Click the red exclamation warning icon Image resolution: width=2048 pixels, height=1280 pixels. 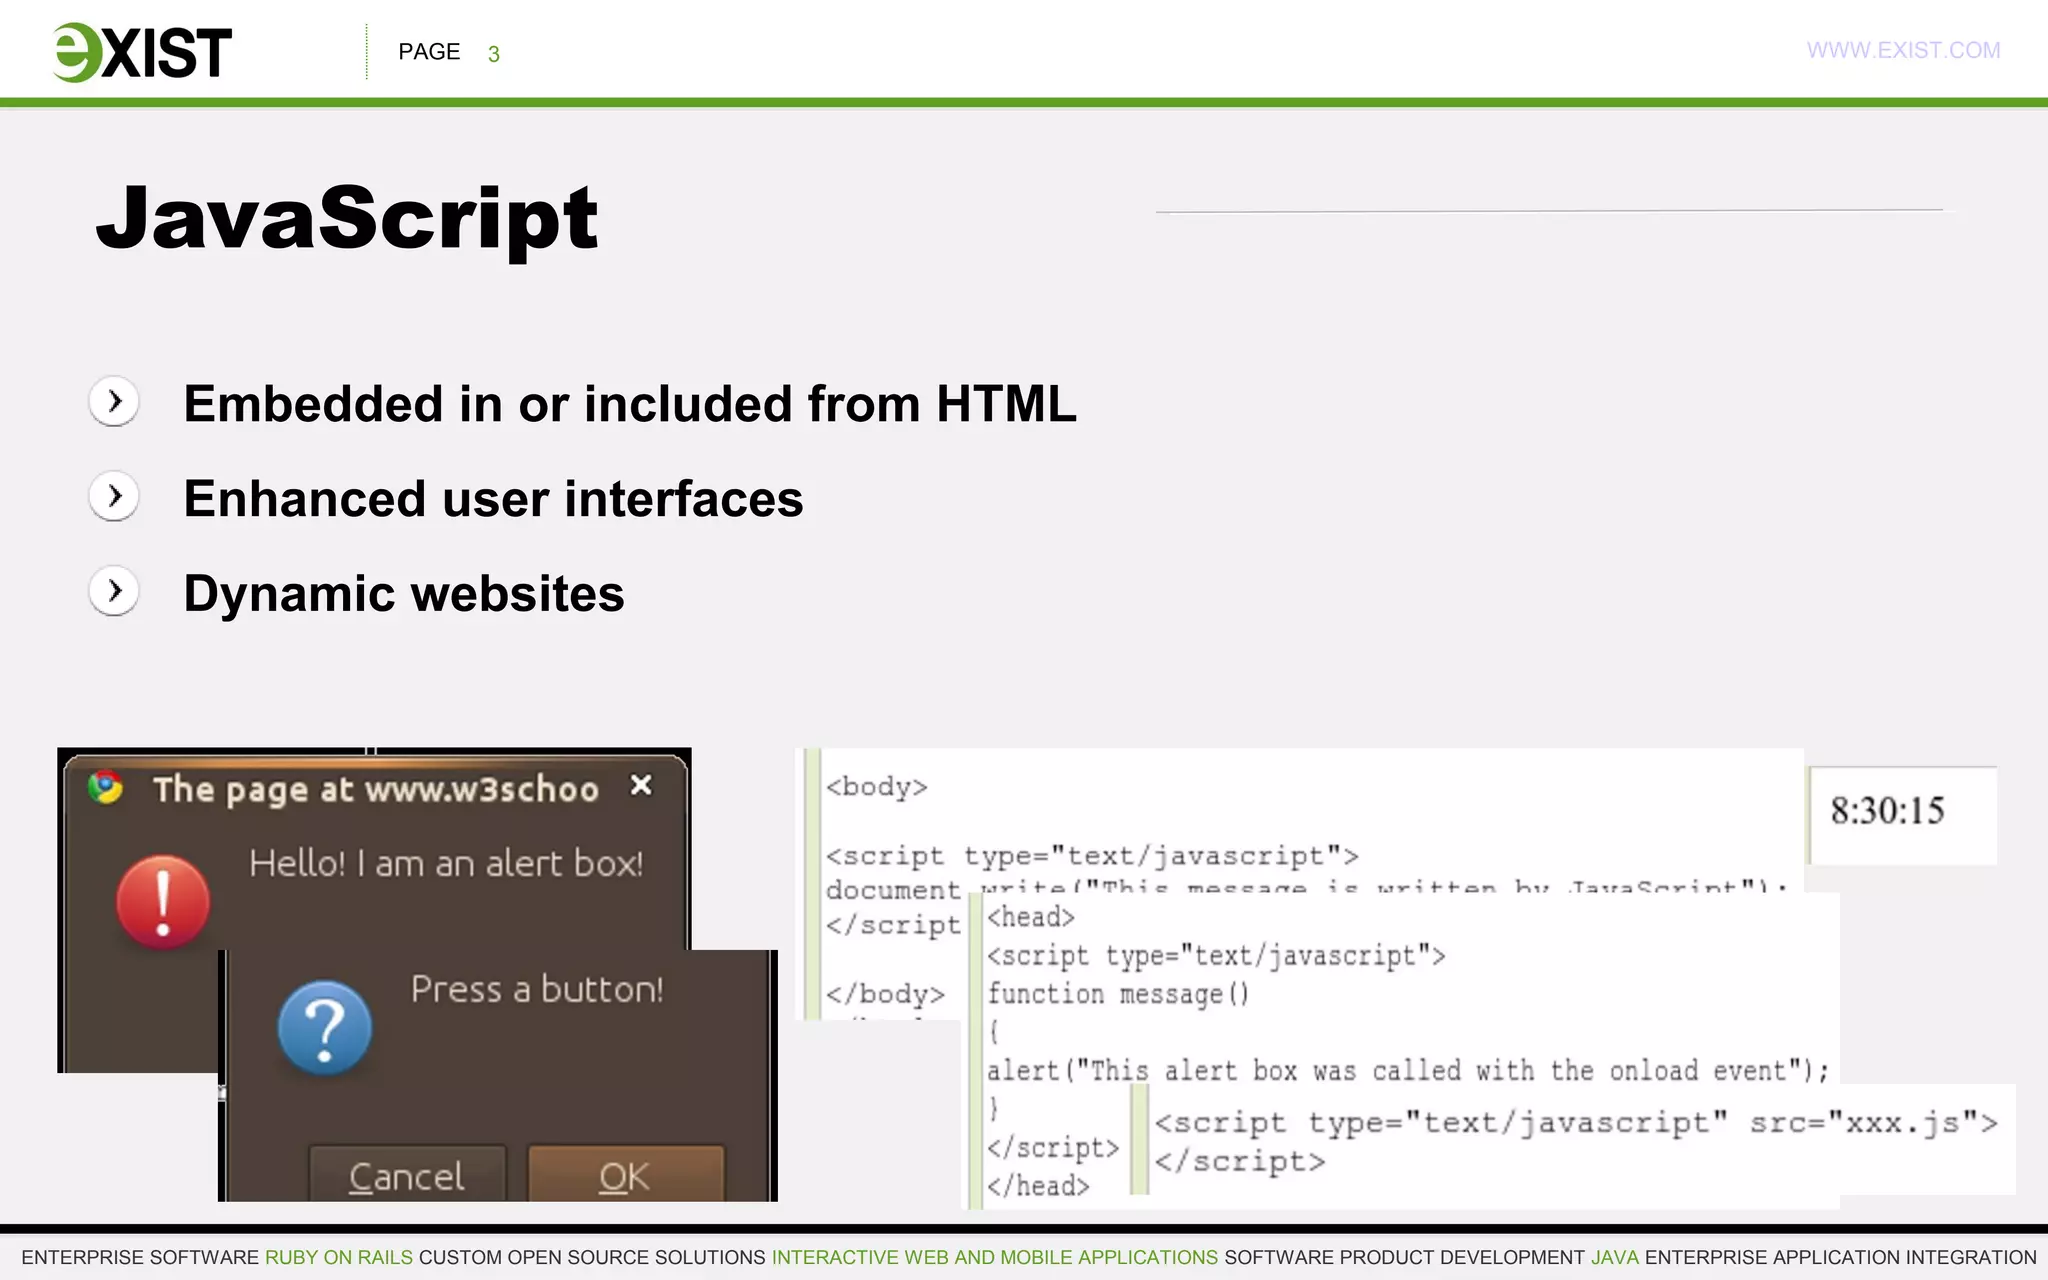point(163,902)
